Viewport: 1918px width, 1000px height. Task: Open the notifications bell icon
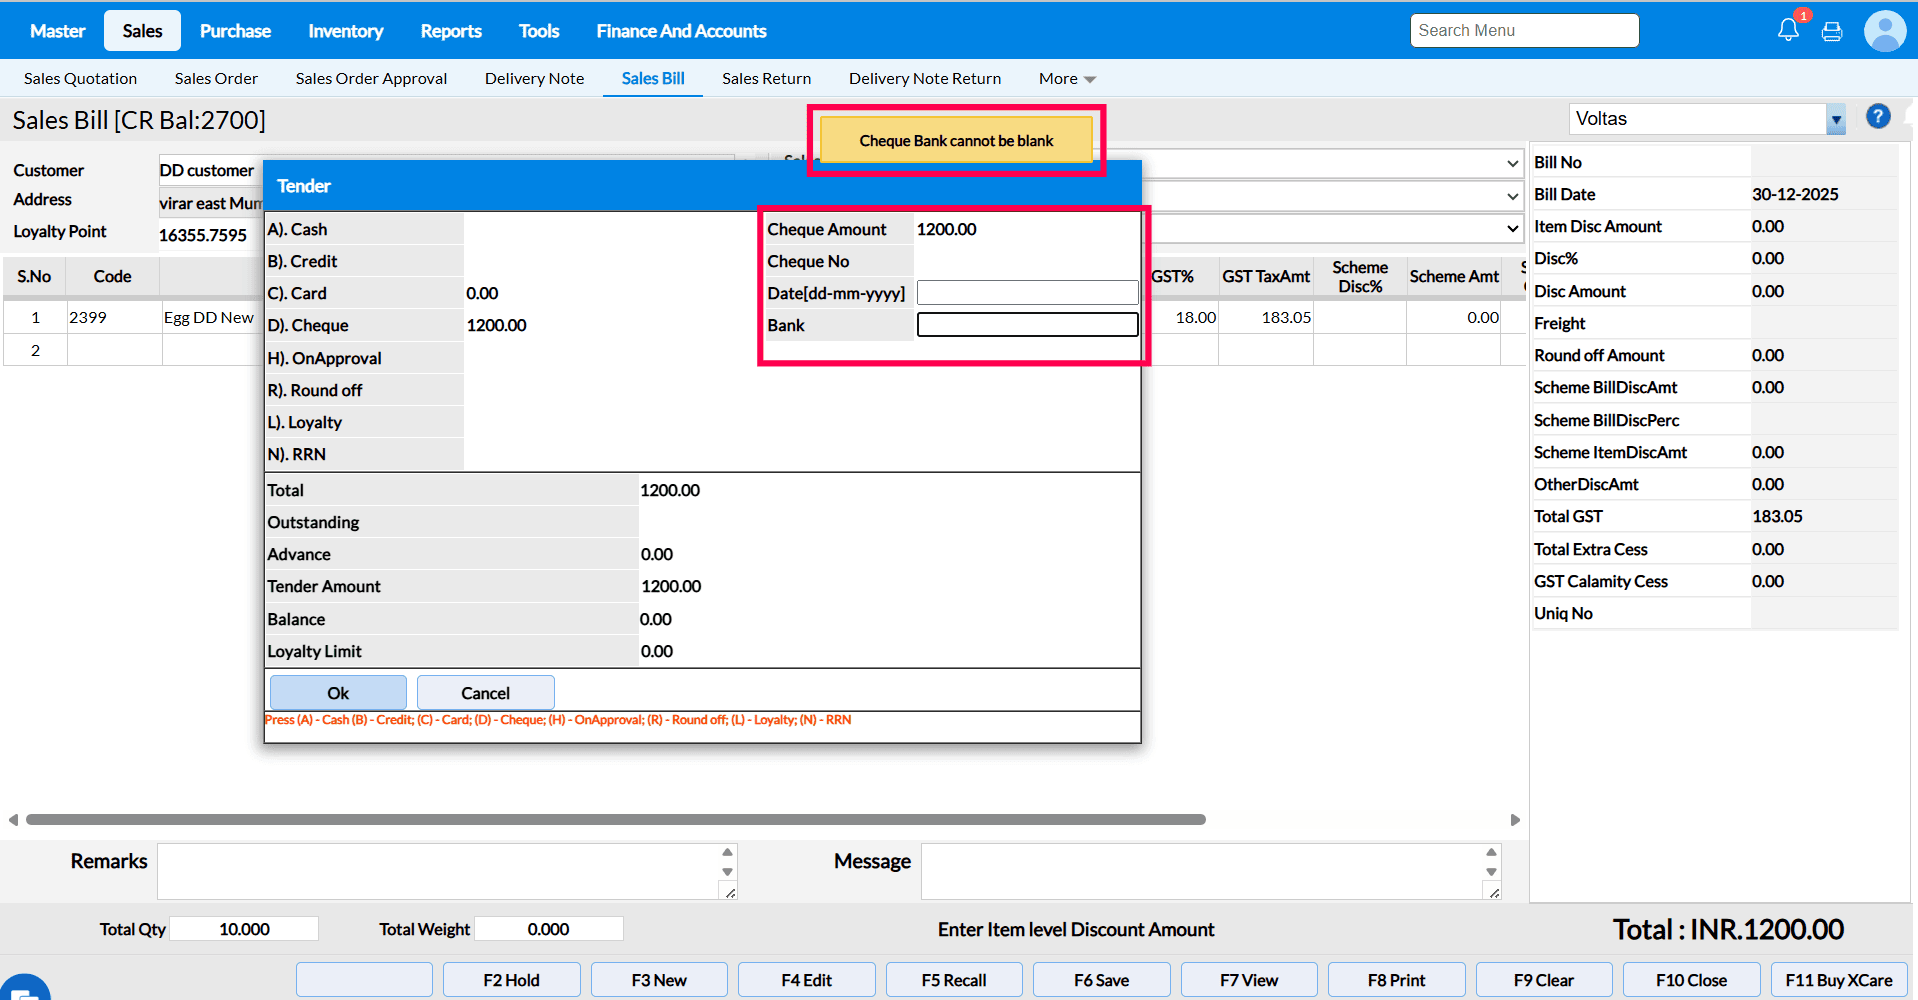click(x=1788, y=30)
